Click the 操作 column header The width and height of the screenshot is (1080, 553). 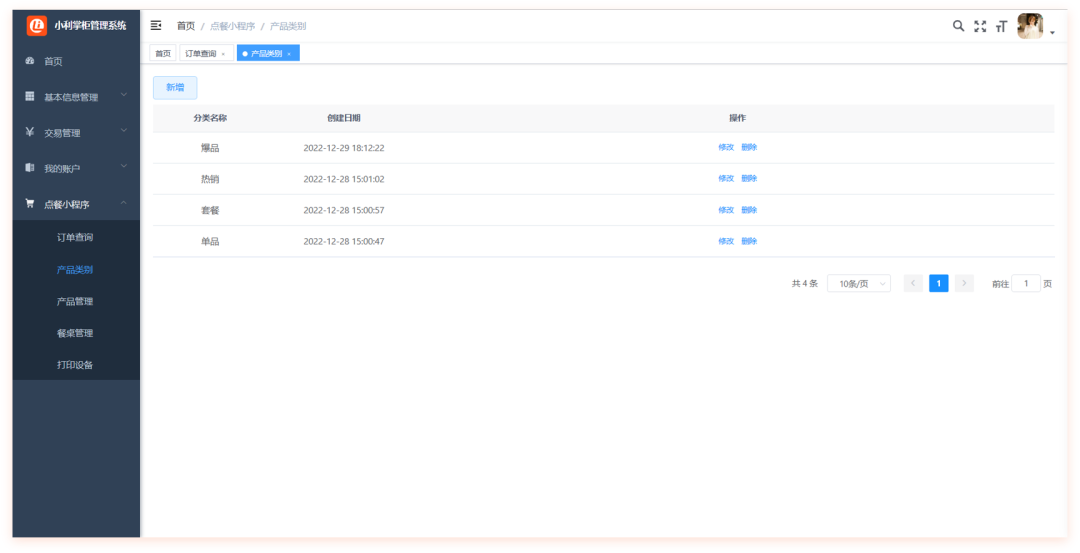[x=738, y=118]
